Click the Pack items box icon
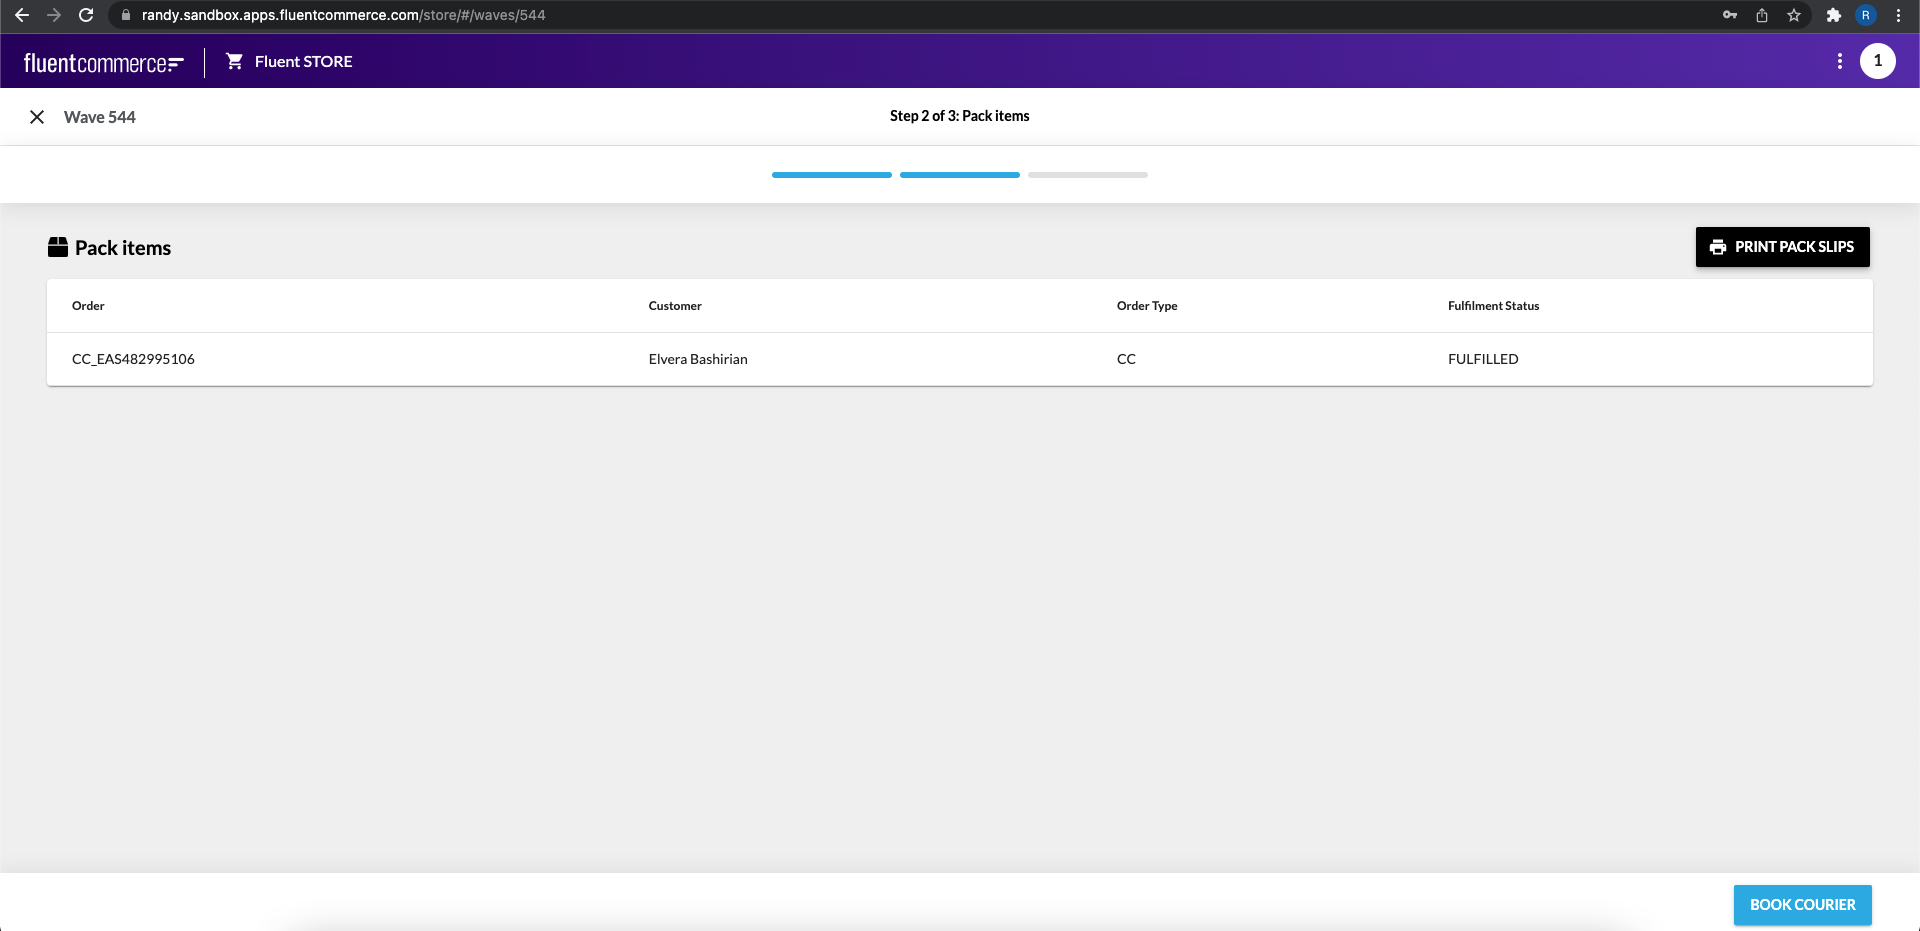 click(58, 247)
